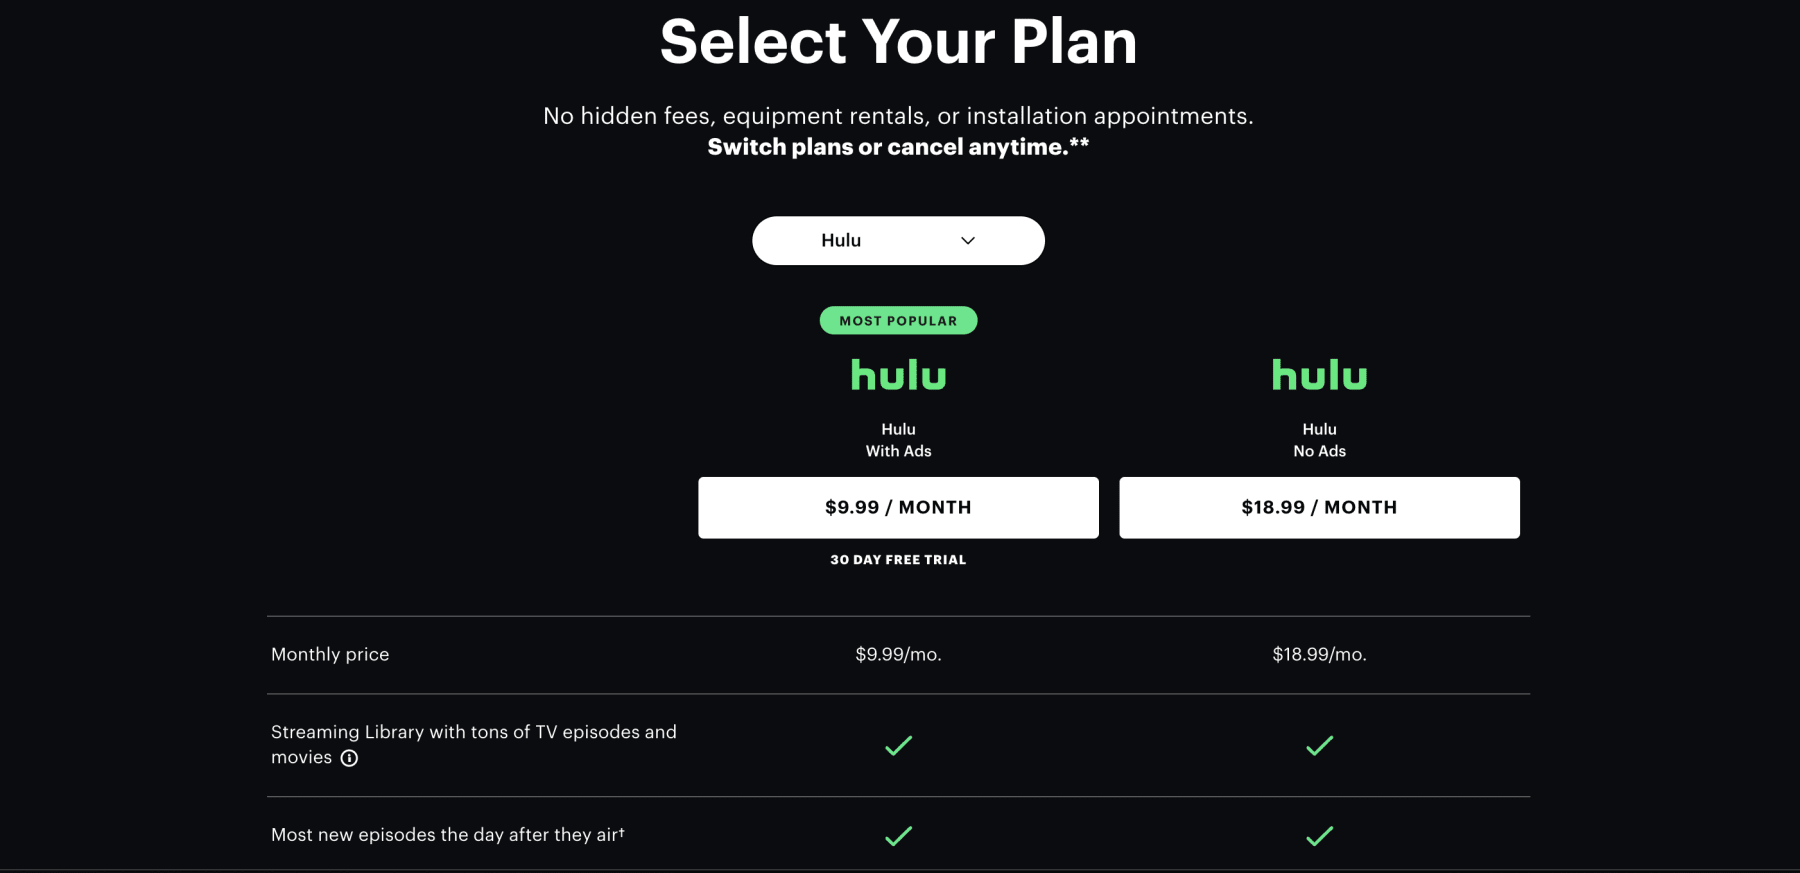Click the chevron arrow in plan selector
The width and height of the screenshot is (1800, 873).
tap(968, 241)
